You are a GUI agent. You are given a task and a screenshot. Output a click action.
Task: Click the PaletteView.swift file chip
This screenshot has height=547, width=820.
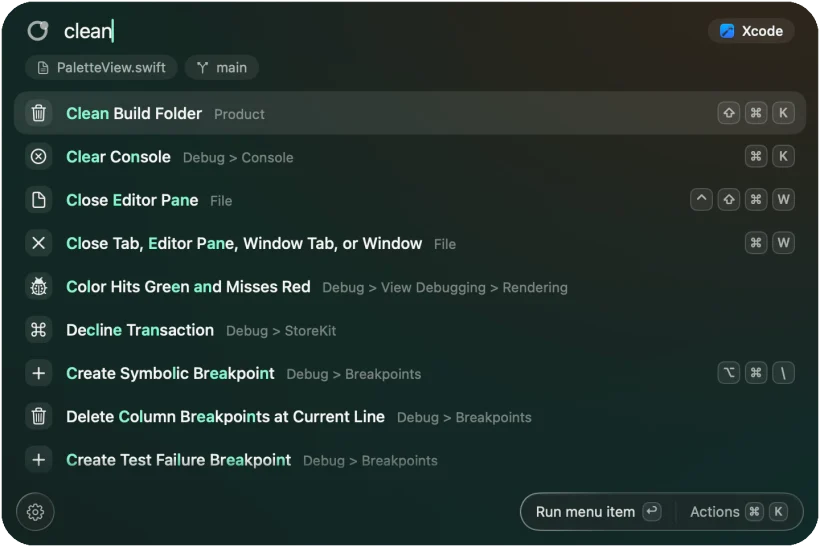coord(101,67)
